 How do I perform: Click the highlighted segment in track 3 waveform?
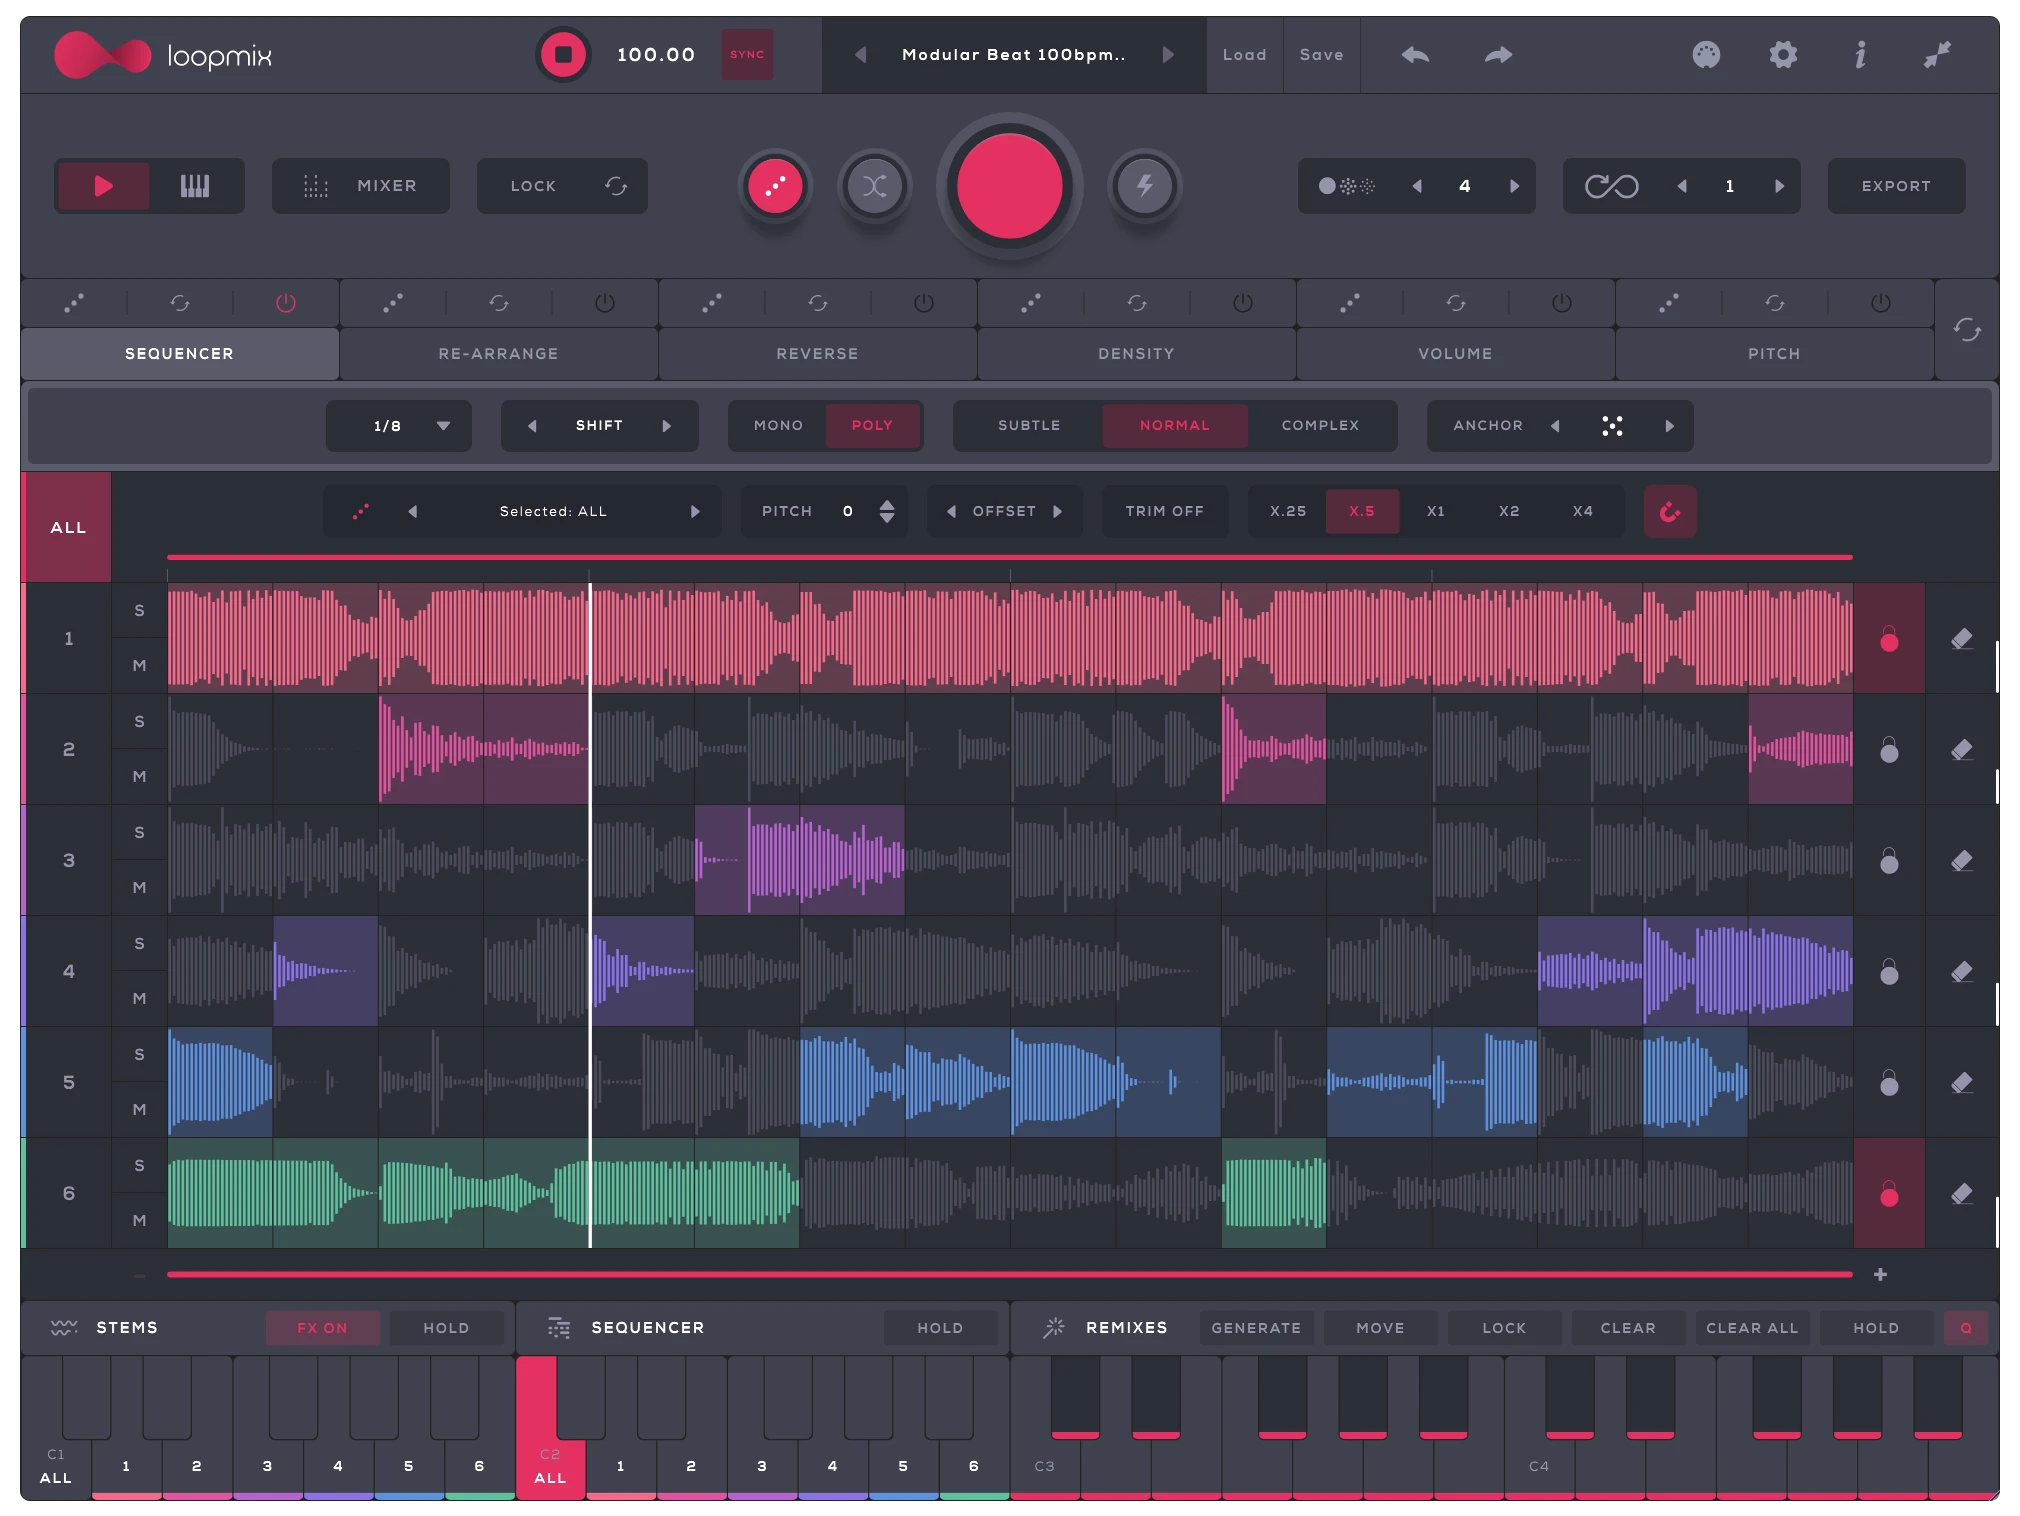click(800, 860)
